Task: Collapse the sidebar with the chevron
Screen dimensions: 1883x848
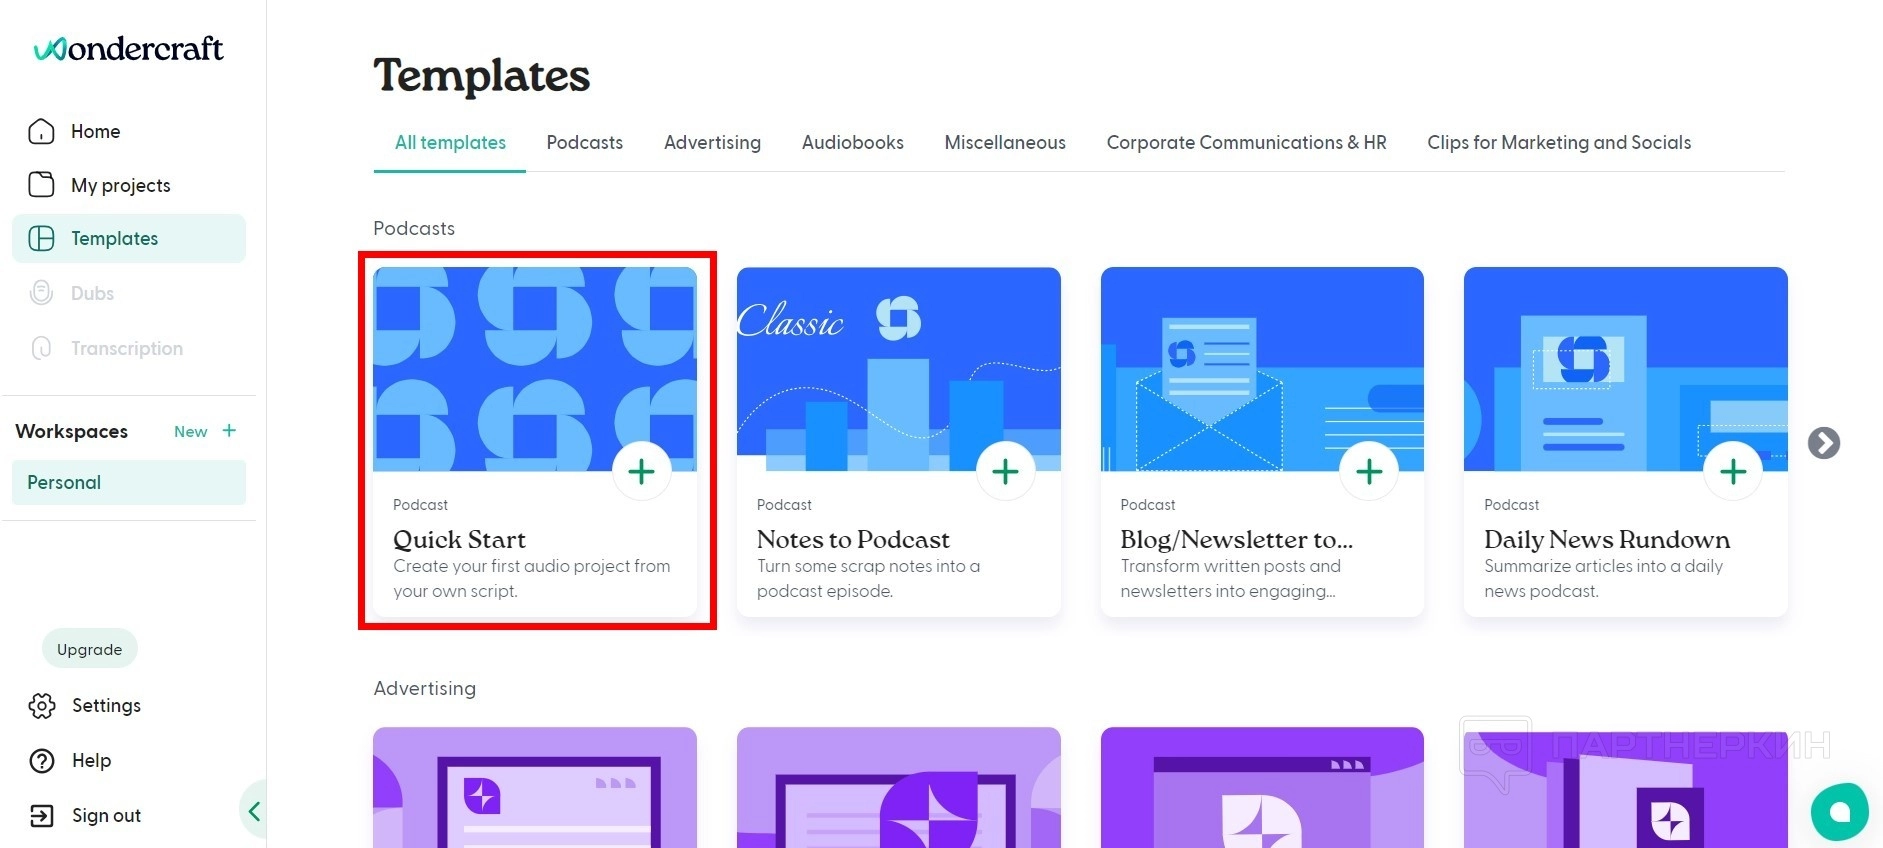Action: point(254,811)
